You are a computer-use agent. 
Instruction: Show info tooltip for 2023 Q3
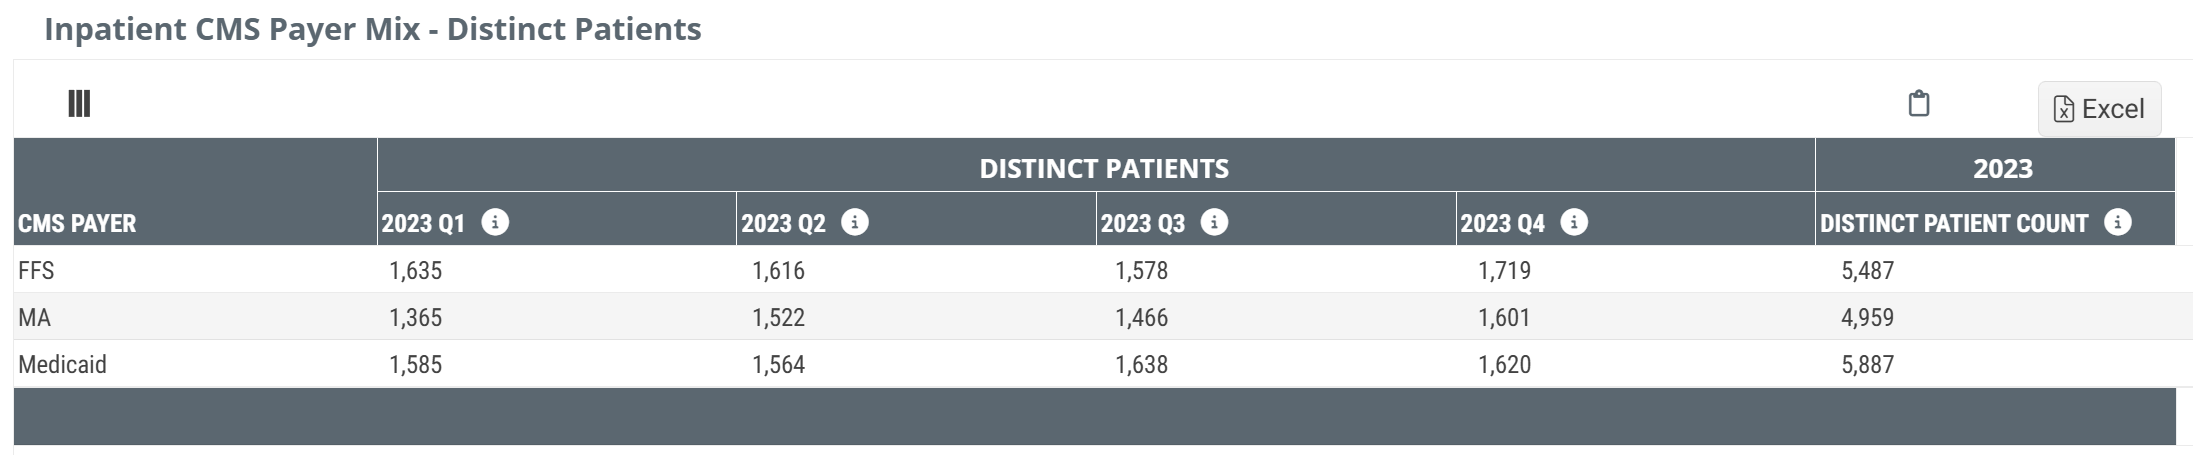tap(1214, 222)
